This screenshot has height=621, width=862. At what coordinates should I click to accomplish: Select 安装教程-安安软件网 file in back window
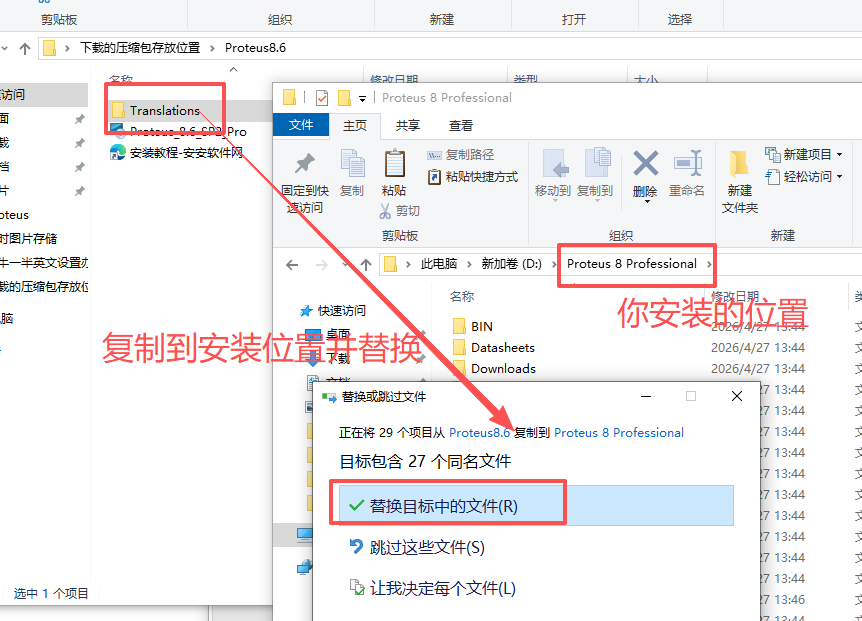(186, 153)
